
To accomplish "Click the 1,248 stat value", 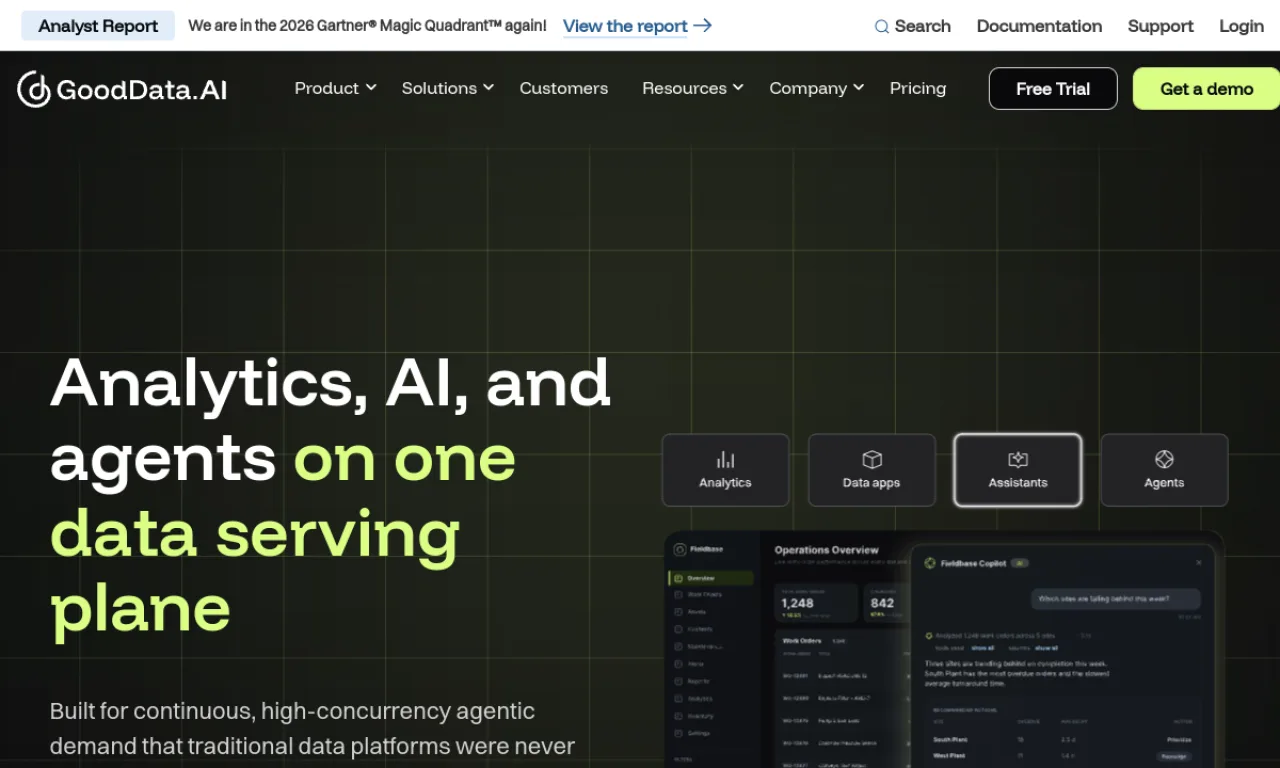I will click(x=797, y=603).
